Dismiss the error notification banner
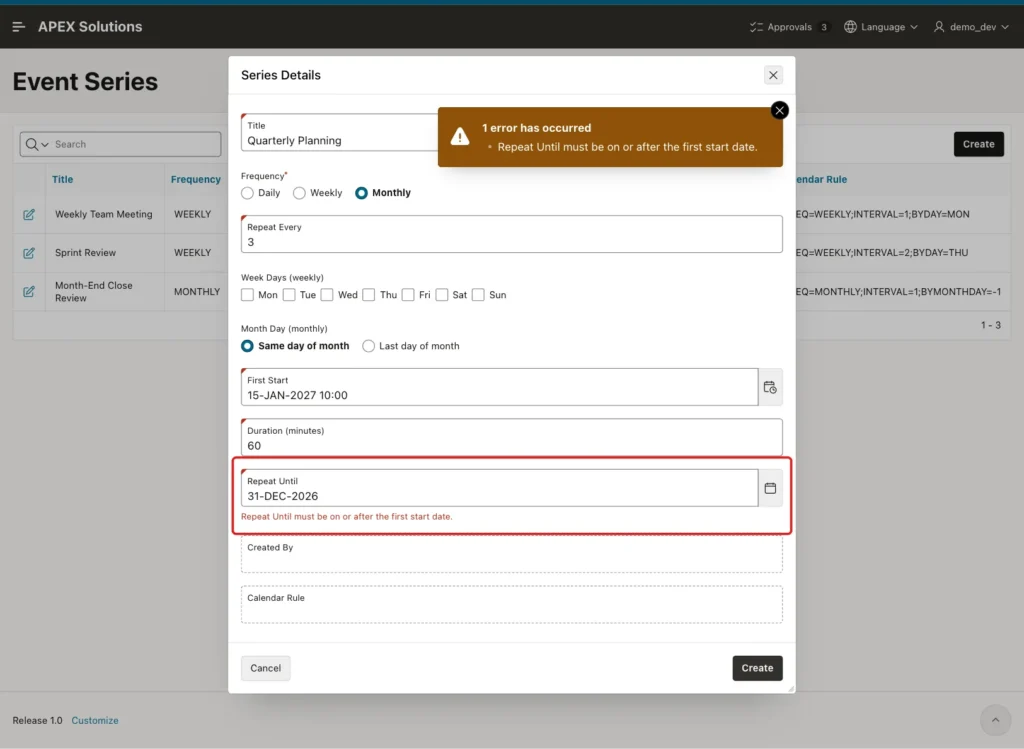 tap(779, 110)
